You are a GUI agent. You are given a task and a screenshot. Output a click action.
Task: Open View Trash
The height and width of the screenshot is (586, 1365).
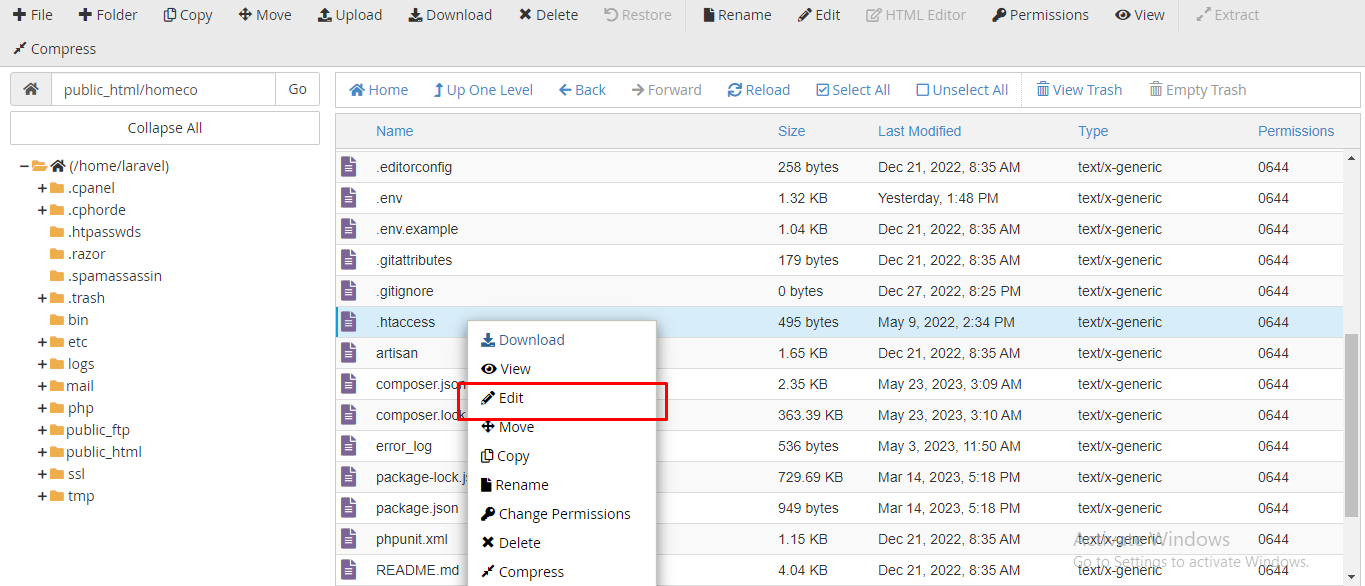tap(1078, 90)
